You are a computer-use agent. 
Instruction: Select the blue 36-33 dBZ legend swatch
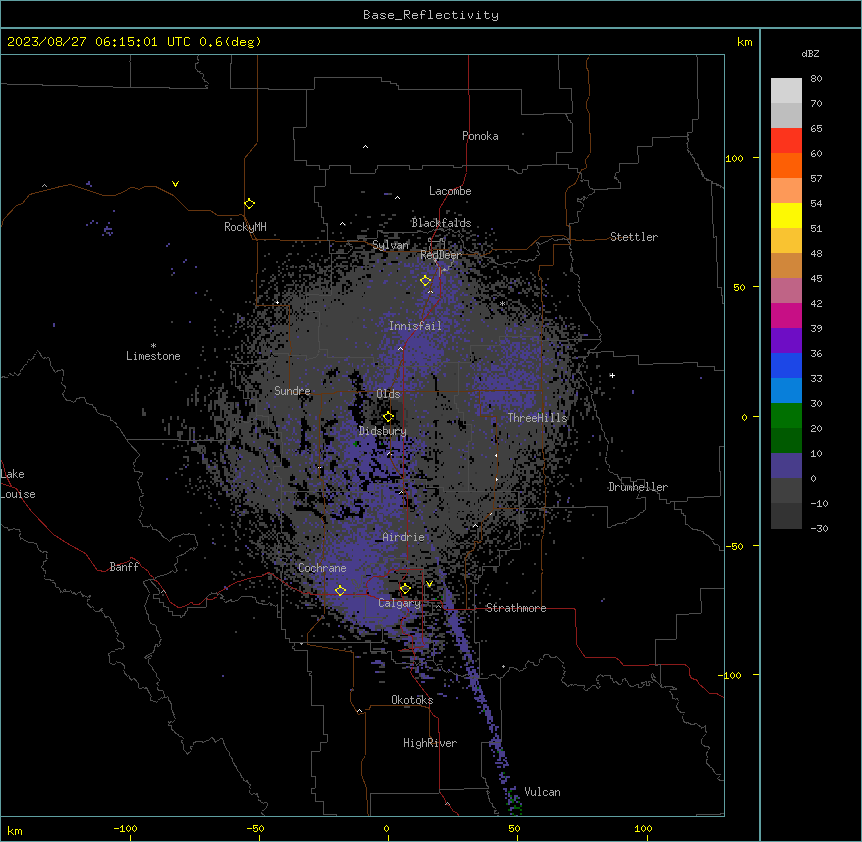(786, 365)
